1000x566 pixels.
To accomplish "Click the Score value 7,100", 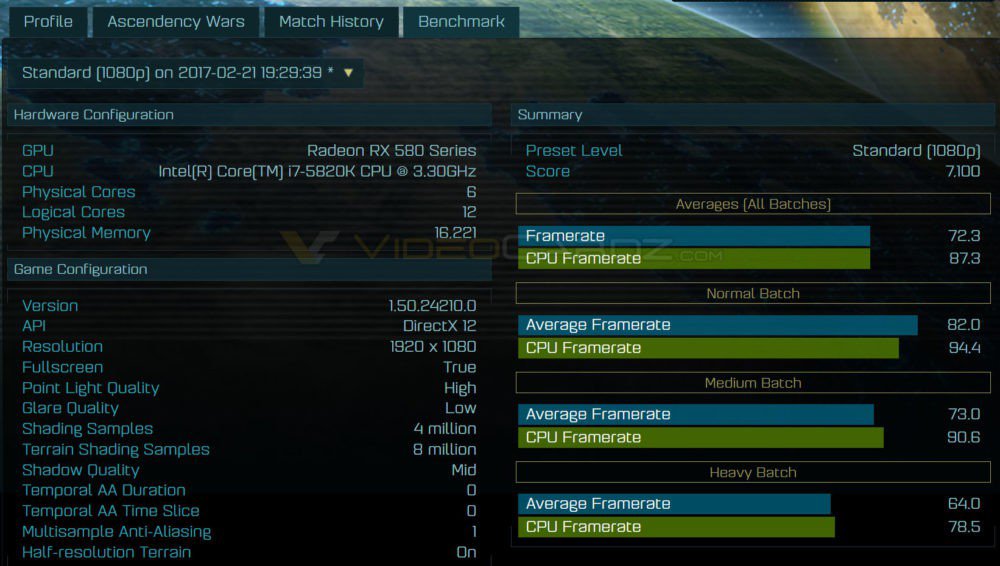I will 963,171.
